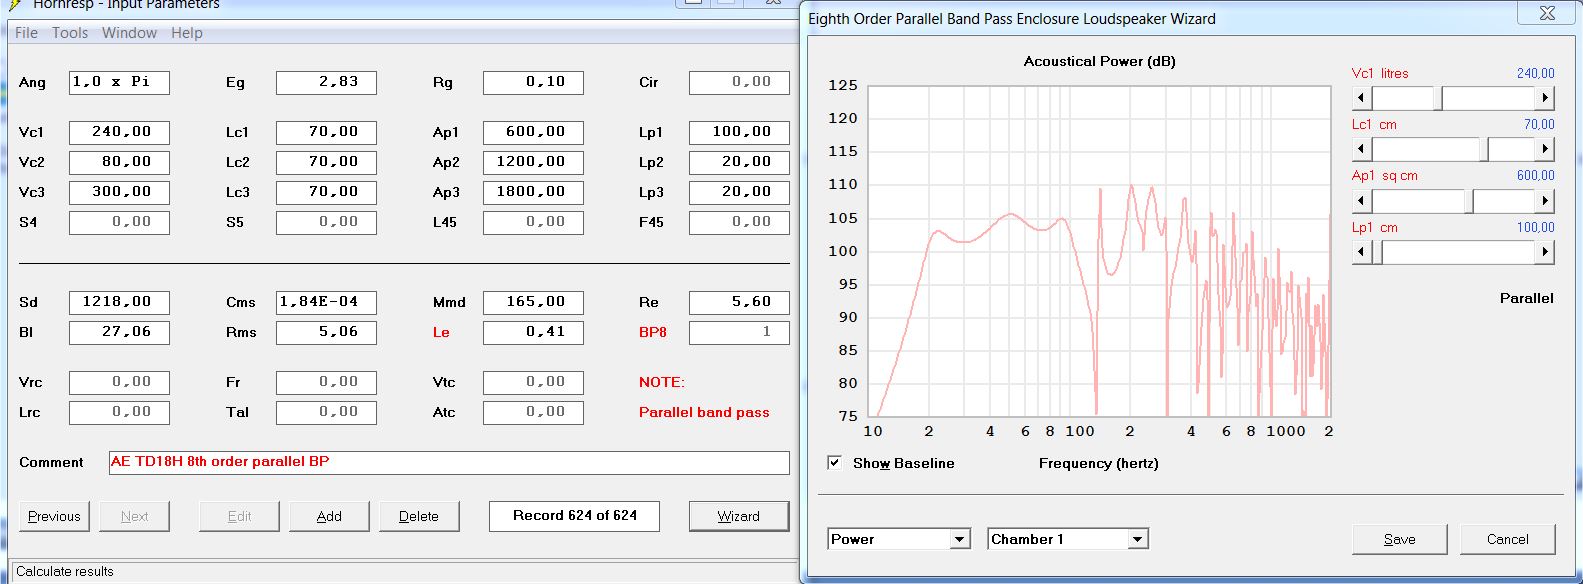Viewport: 1583px width, 584px height.
Task: Click the Lp3 input field
Action: coord(739,192)
